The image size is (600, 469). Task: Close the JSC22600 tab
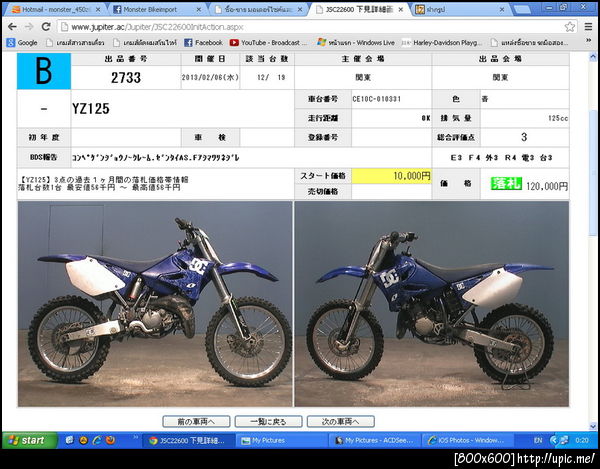coord(401,10)
